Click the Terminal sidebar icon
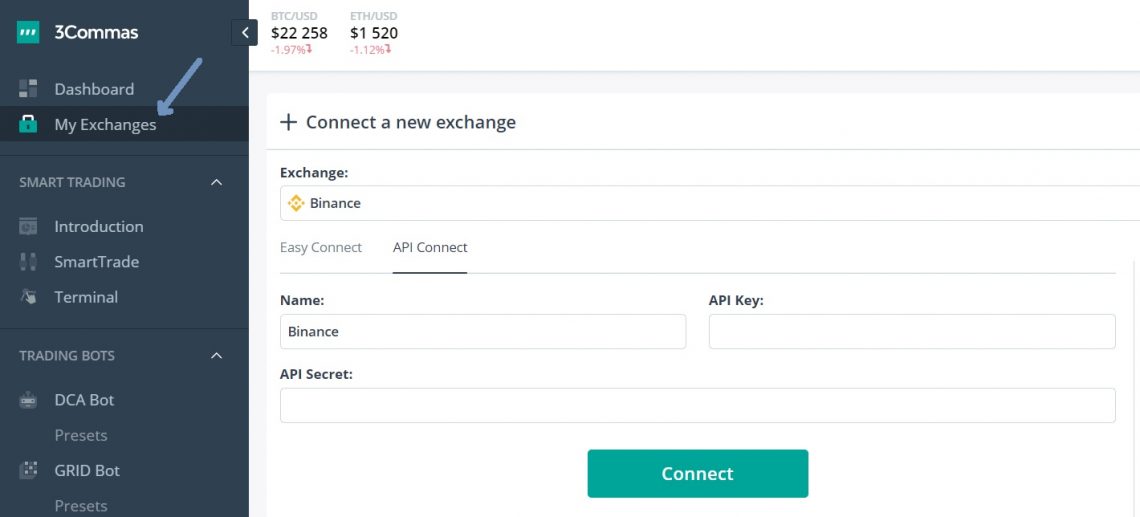The image size is (1140, 517). tap(28, 297)
